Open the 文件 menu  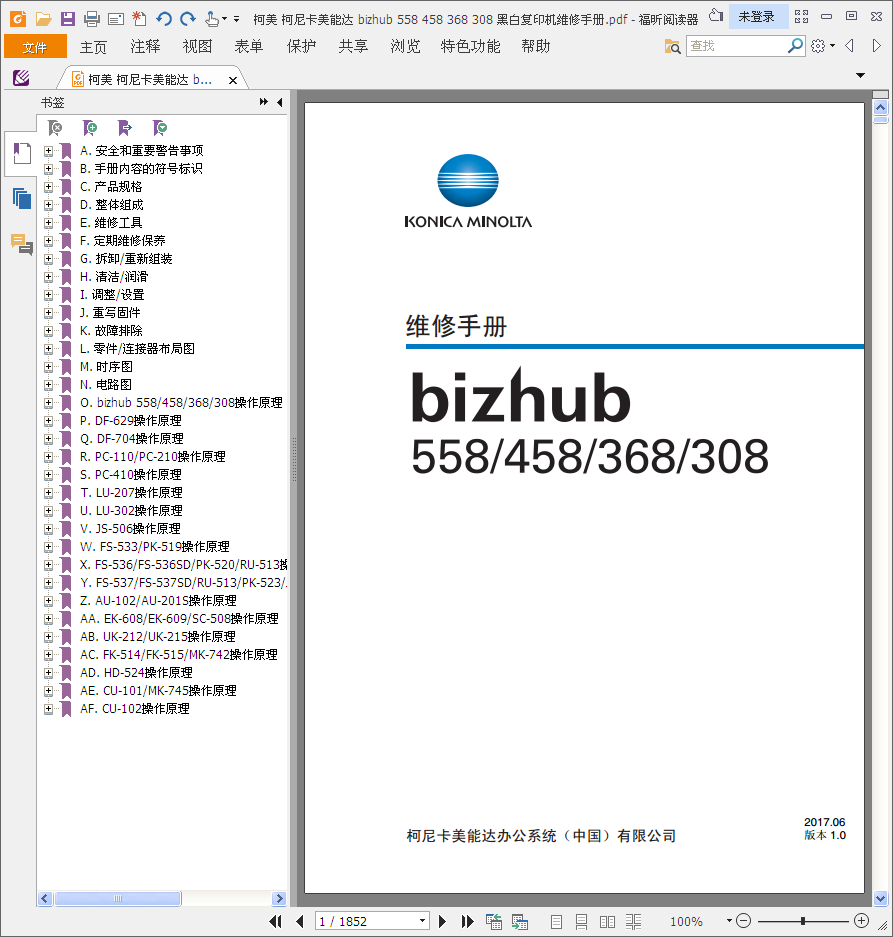(35, 47)
